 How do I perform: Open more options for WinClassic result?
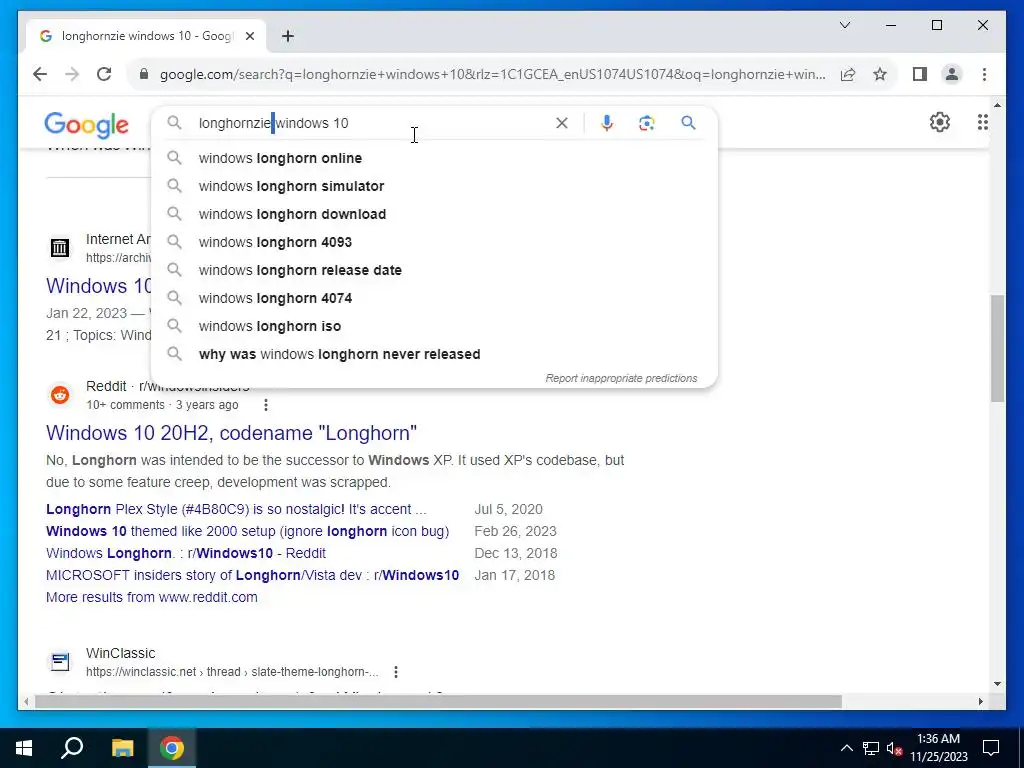[x=396, y=672]
